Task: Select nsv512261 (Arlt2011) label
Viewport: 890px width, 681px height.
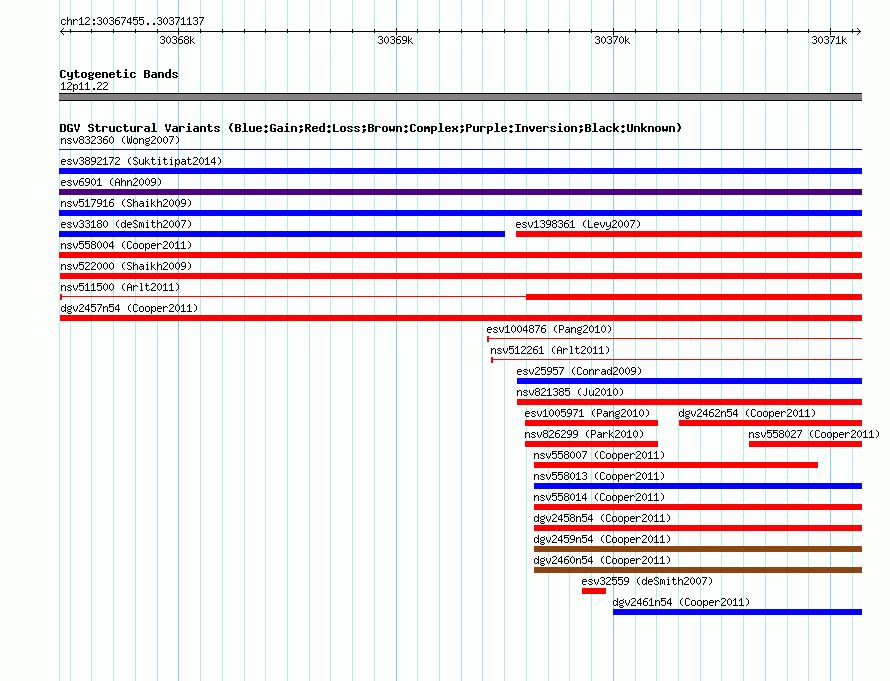Action: pos(550,350)
